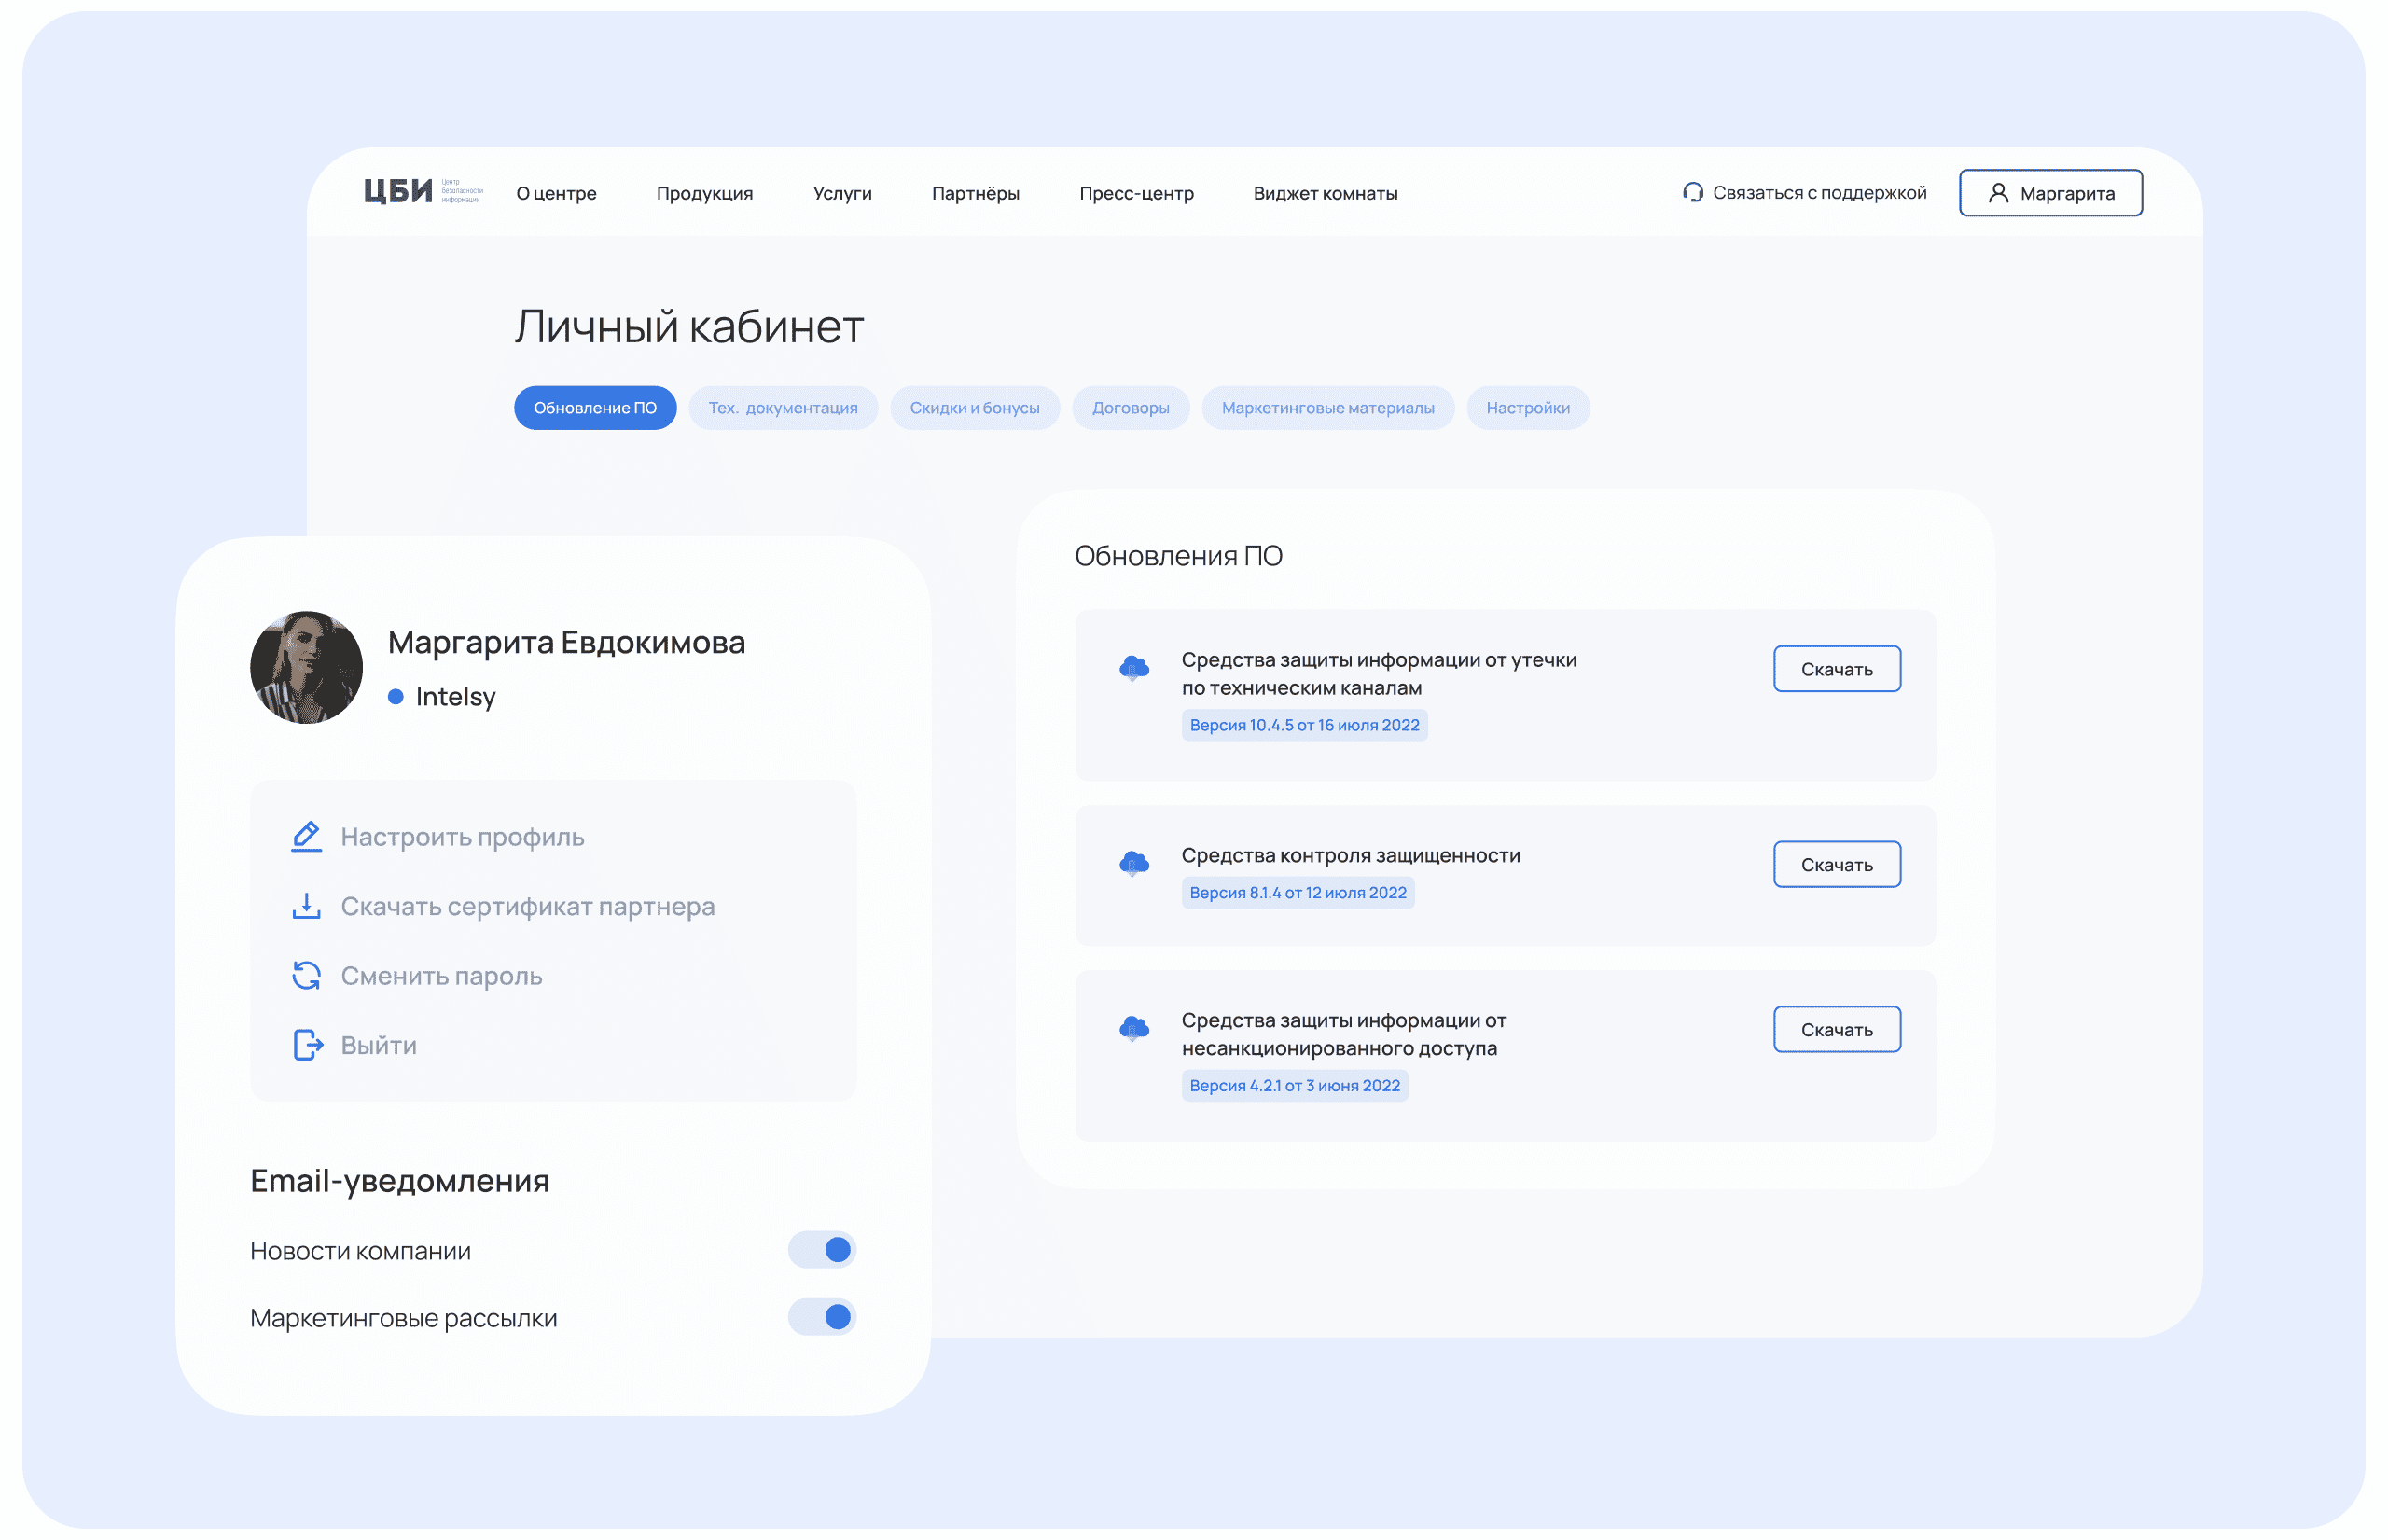Click the download icon beside partner certificate

[306, 906]
